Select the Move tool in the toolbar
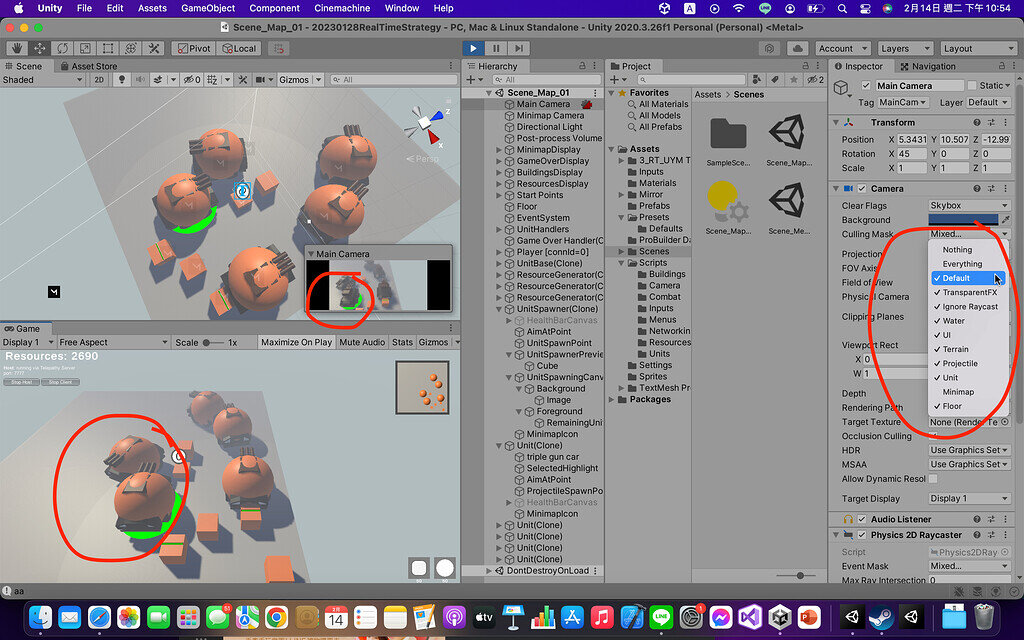This screenshot has height=640, width=1024. [x=37, y=47]
